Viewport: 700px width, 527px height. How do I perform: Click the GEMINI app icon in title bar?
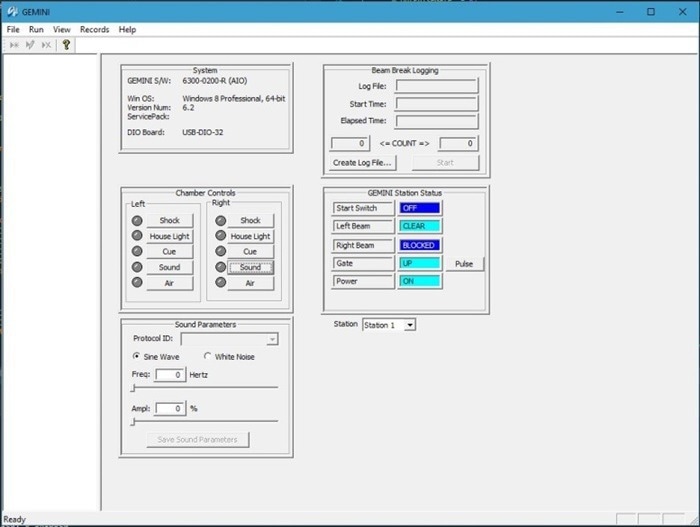[x=11, y=12]
